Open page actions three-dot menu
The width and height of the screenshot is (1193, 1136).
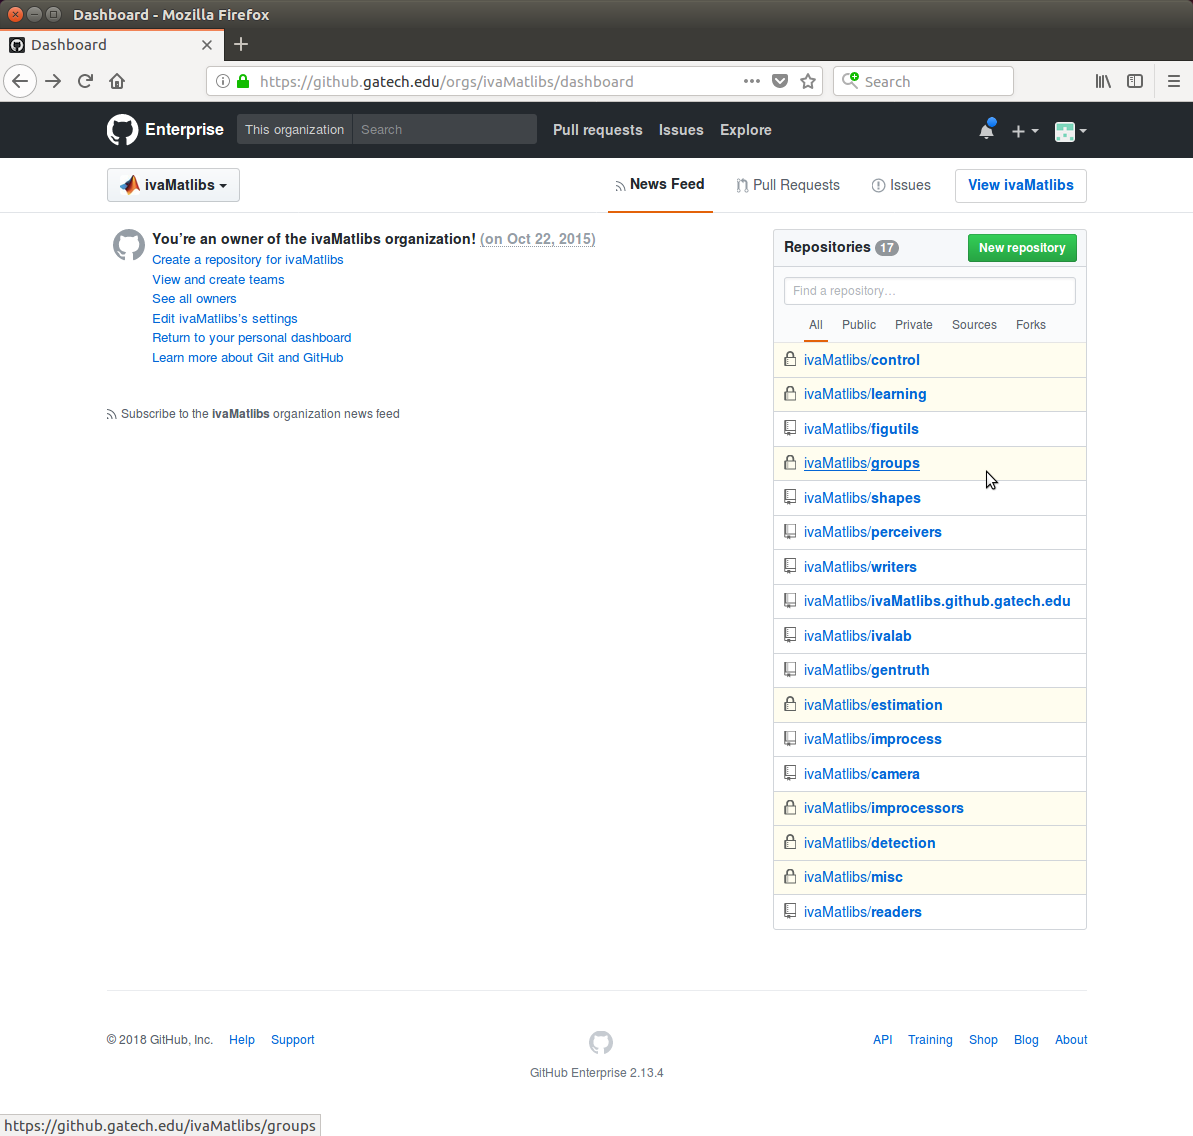coord(752,82)
